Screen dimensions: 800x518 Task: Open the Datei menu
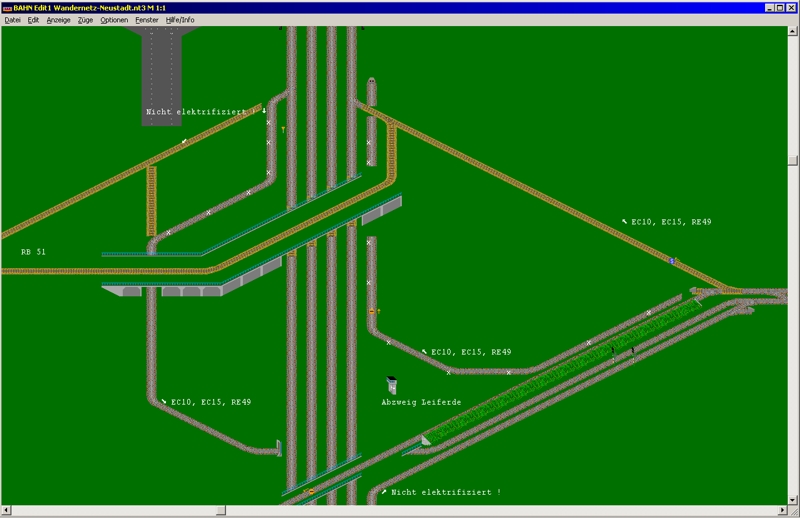13,20
